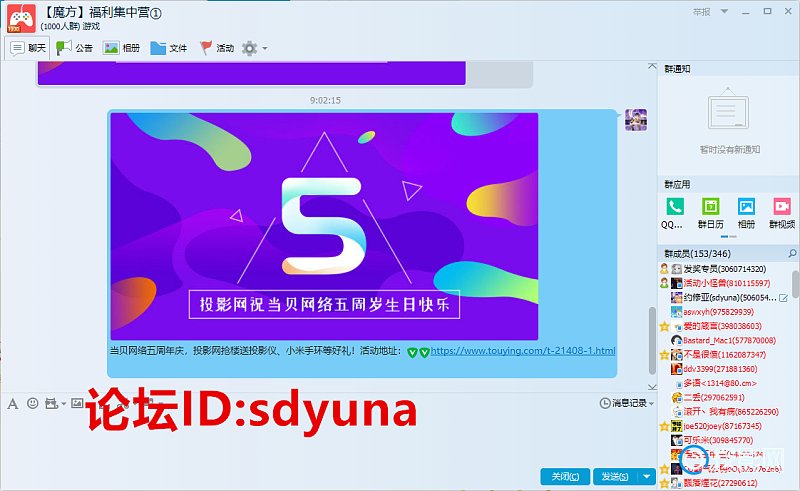
Task: Open the 群日历 calendar app
Action: pos(710,214)
